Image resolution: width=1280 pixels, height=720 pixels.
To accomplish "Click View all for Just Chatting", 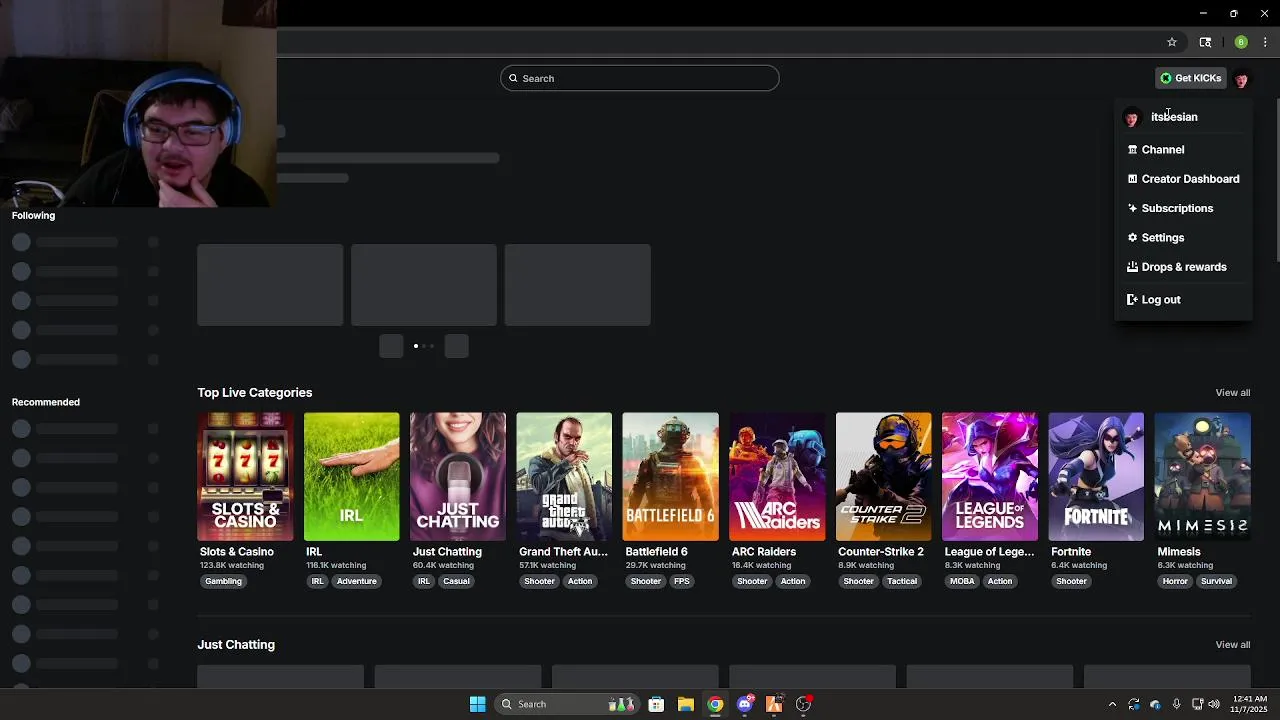I will tap(1232, 645).
